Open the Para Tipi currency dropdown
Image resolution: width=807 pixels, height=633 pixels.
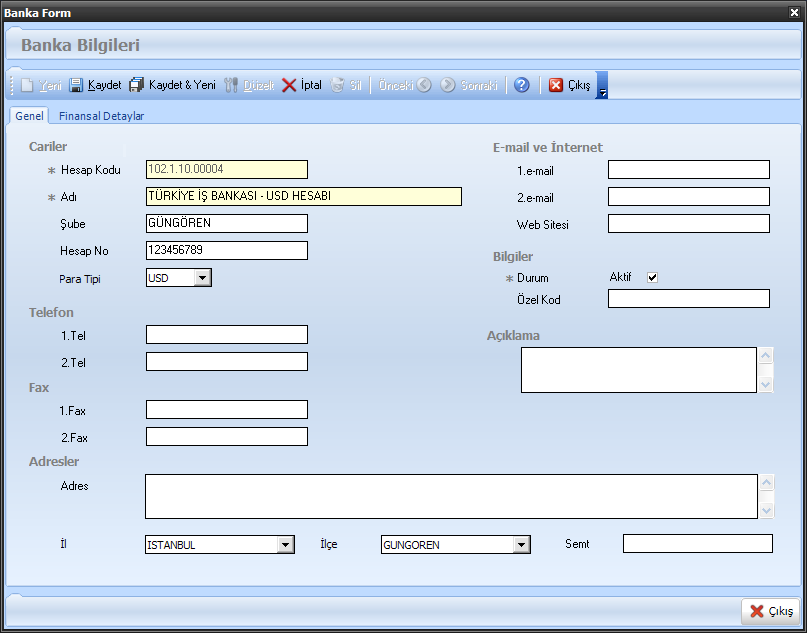tap(203, 278)
